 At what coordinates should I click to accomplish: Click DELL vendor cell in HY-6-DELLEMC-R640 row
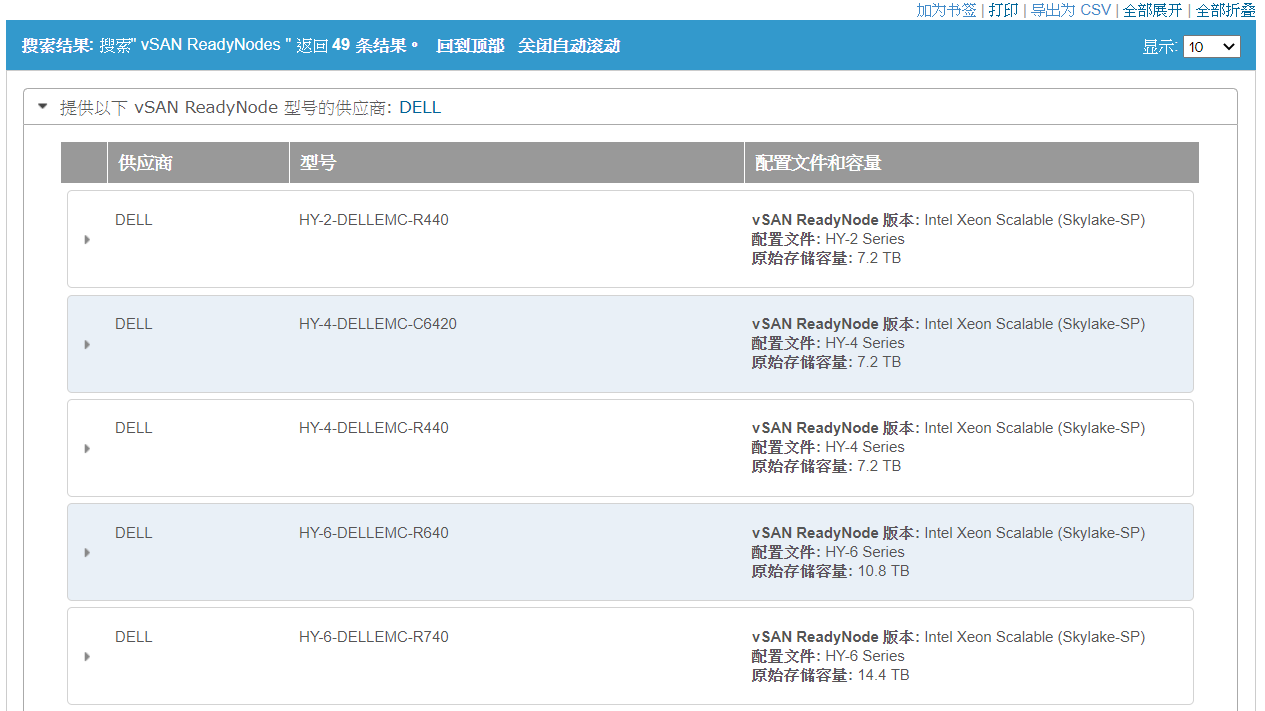[134, 533]
